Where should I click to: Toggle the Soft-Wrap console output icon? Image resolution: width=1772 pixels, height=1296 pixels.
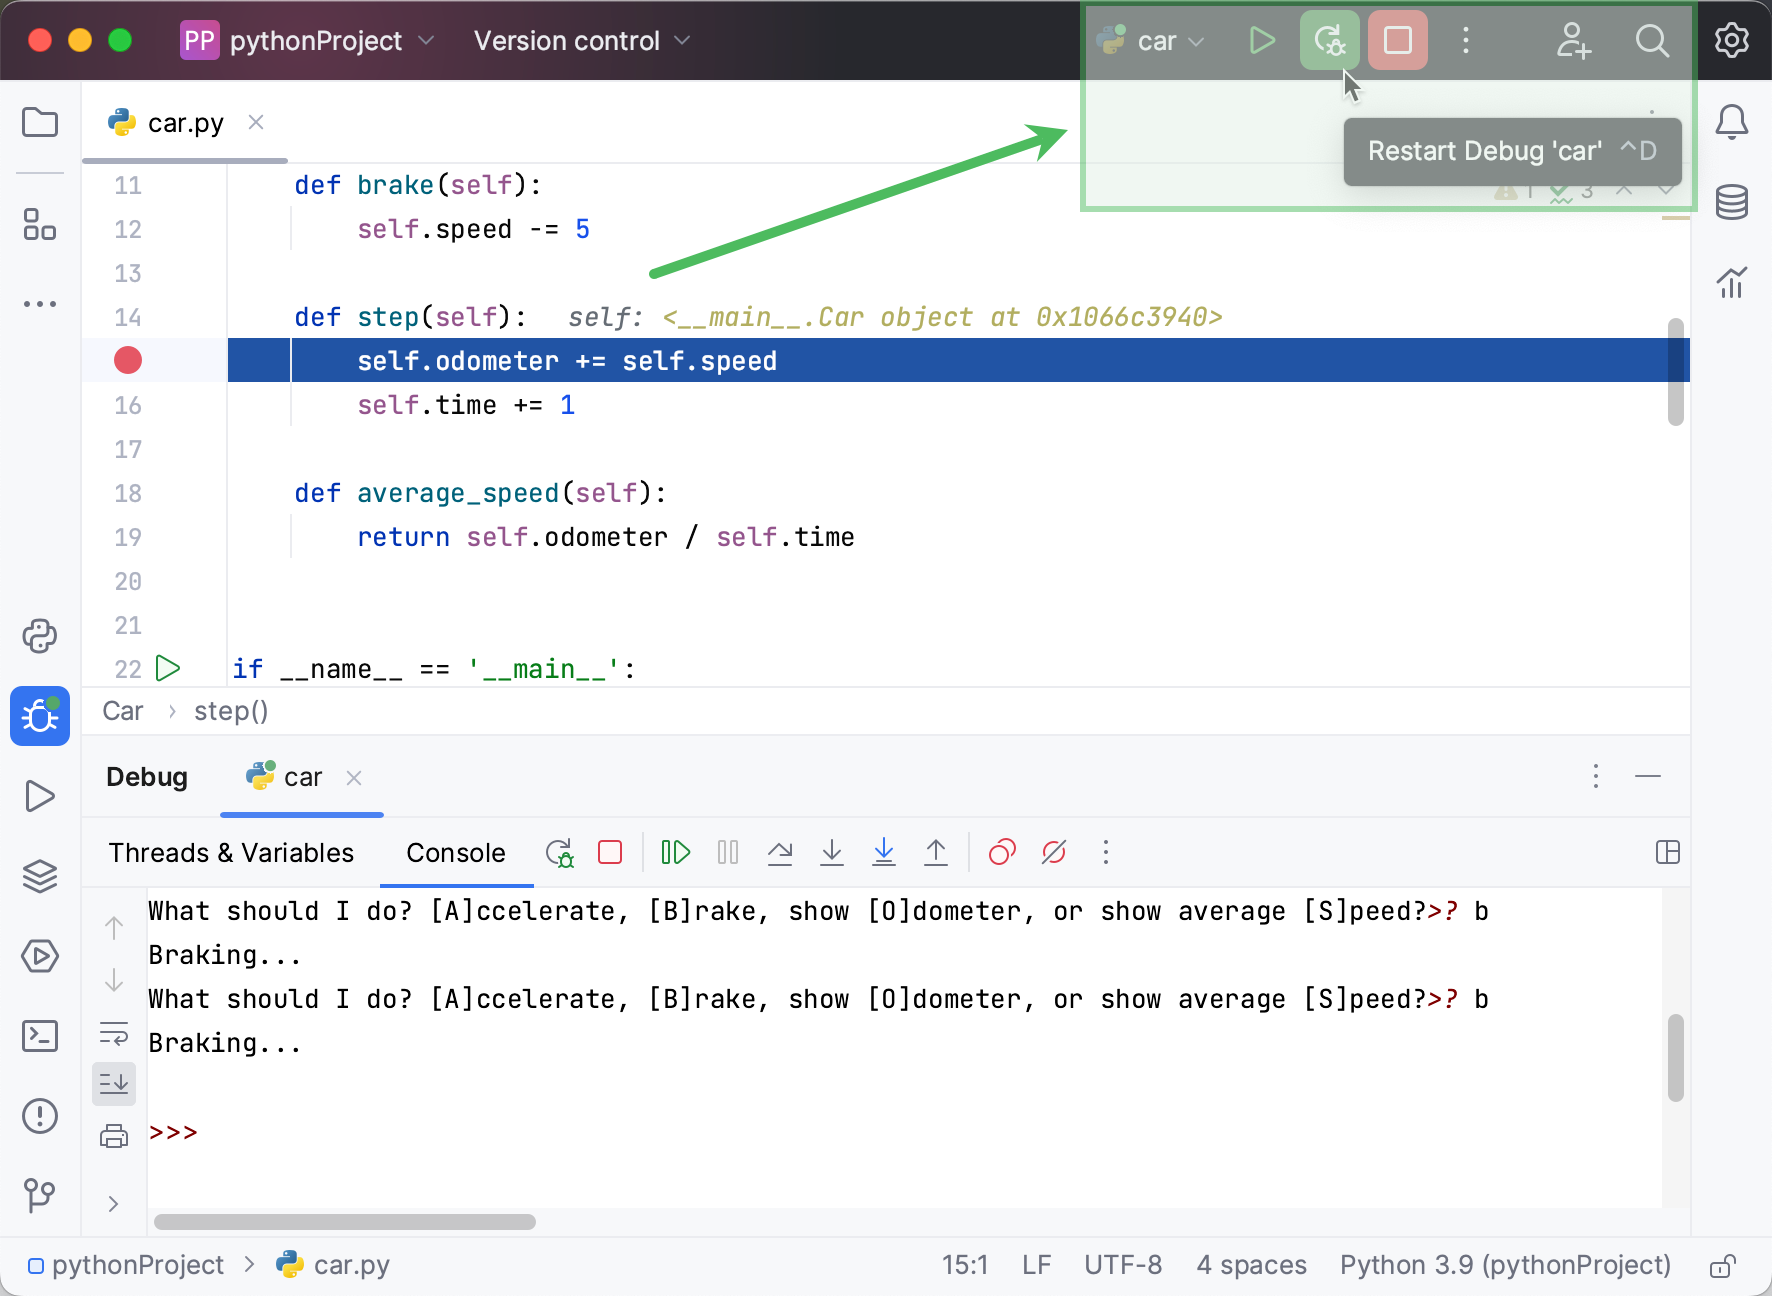[114, 1035]
